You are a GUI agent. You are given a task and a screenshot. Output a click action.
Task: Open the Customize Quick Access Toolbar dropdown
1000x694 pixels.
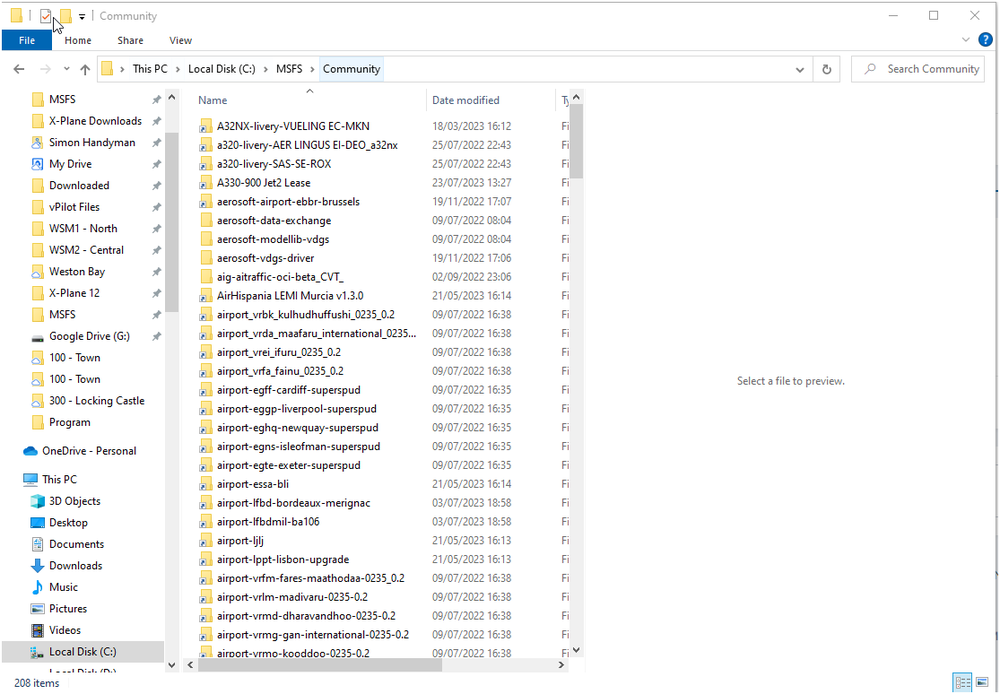(81, 16)
